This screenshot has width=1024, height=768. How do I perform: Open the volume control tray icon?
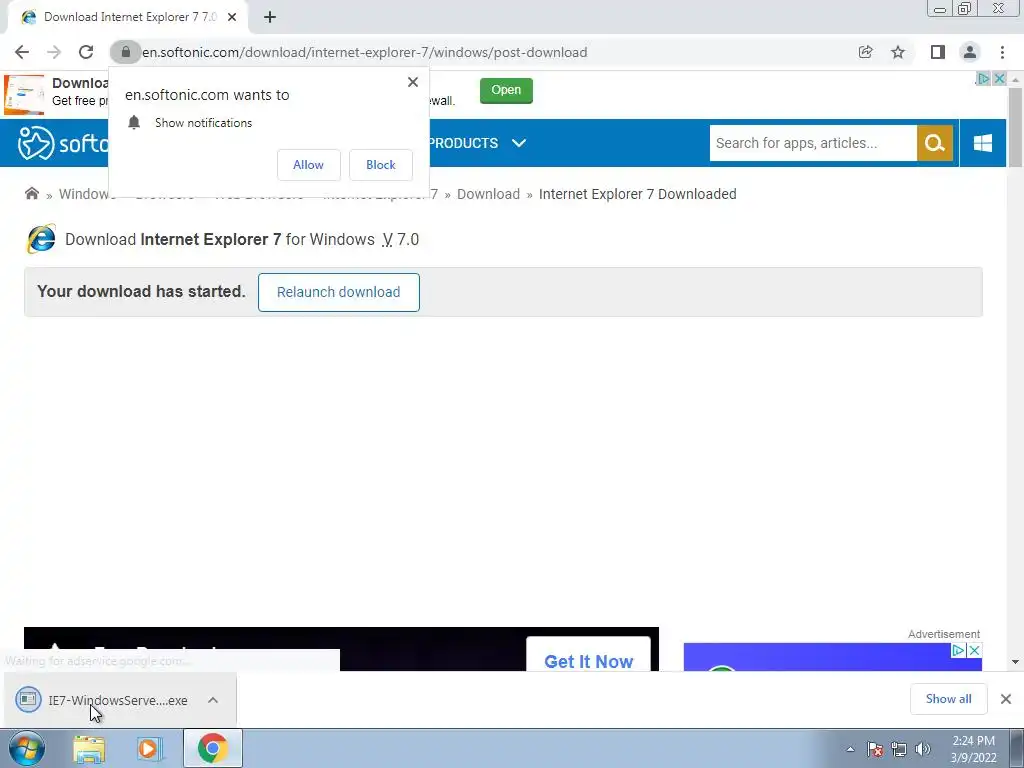[x=923, y=749]
